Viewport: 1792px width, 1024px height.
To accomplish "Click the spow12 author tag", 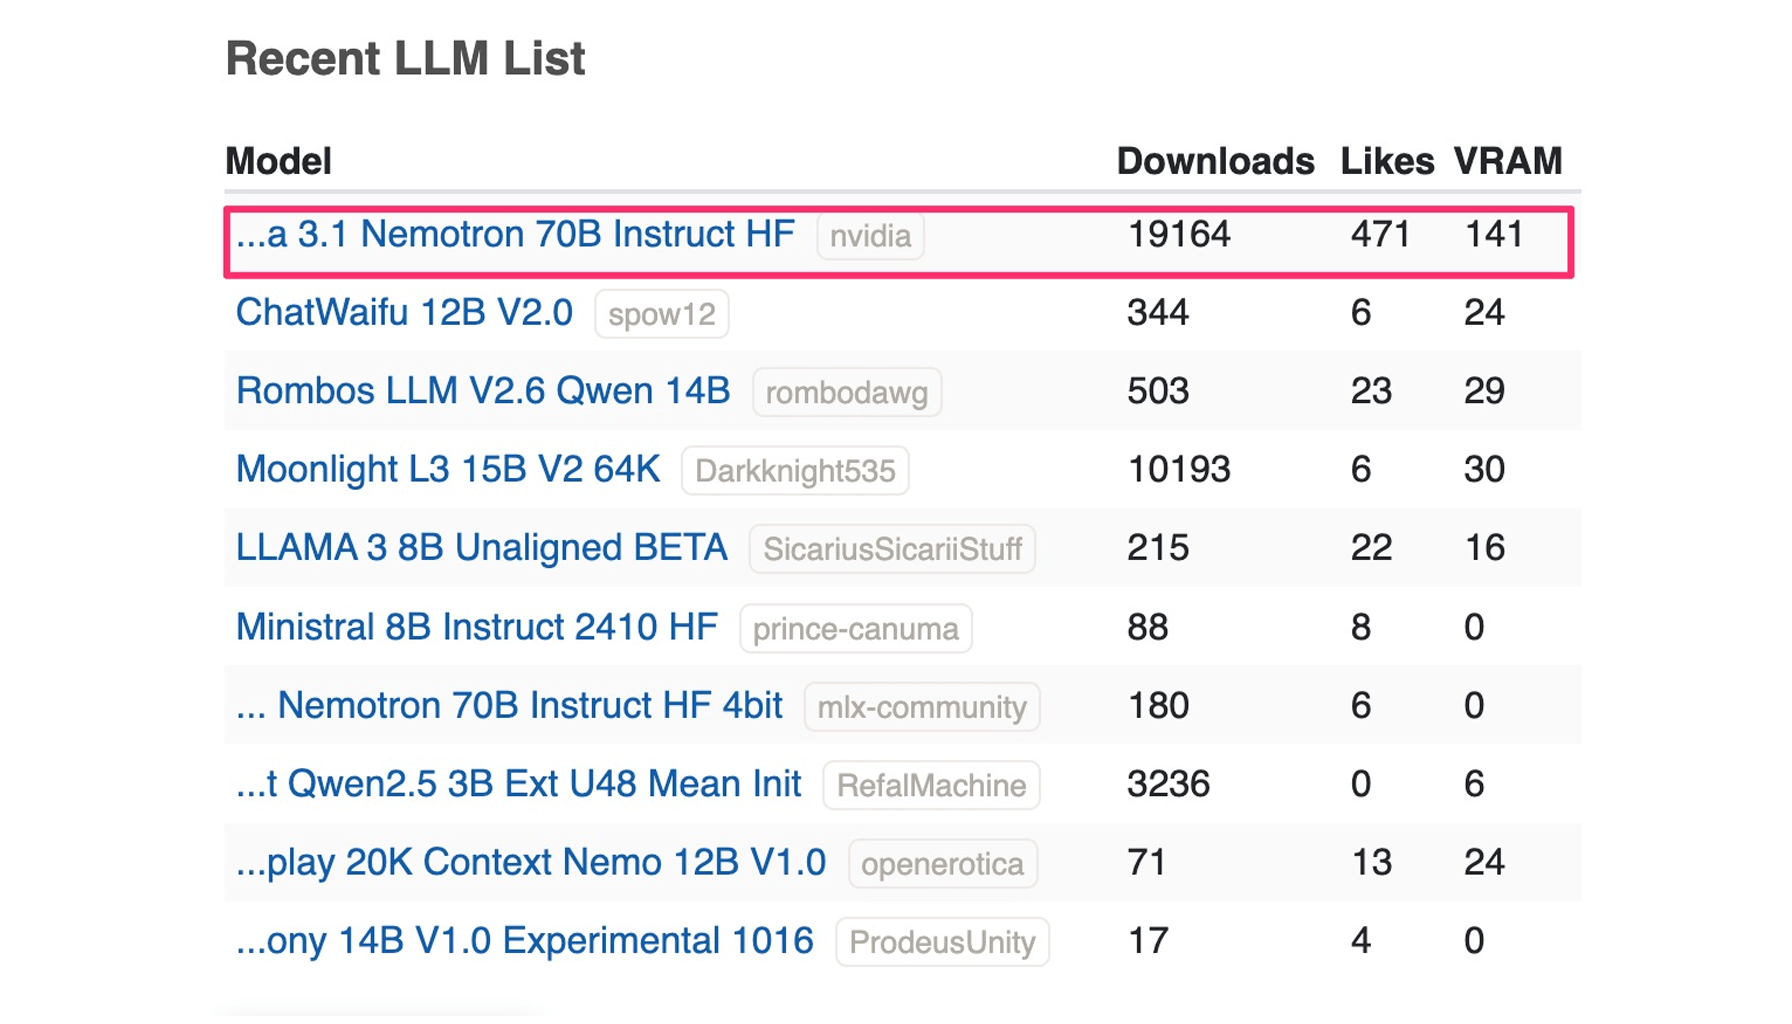I will [x=661, y=314].
